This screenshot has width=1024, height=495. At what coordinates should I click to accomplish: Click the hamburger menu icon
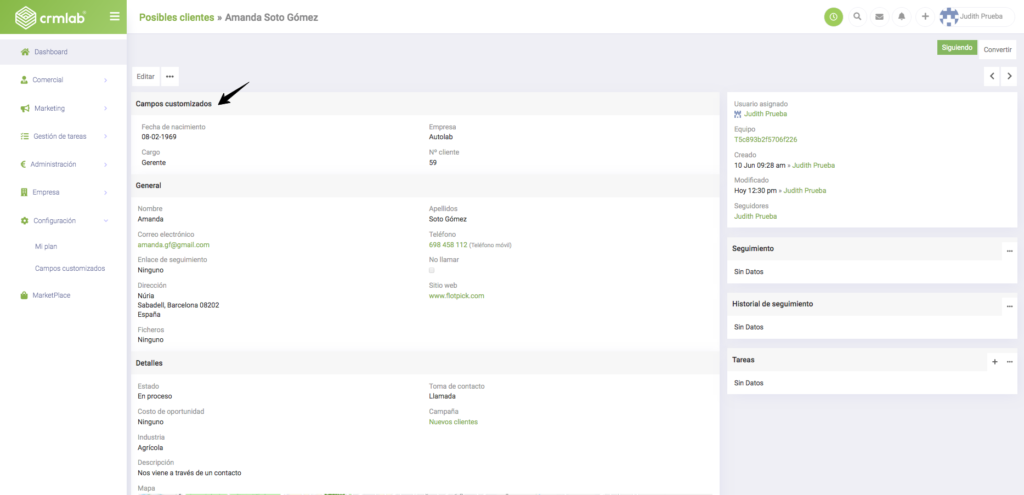(114, 16)
